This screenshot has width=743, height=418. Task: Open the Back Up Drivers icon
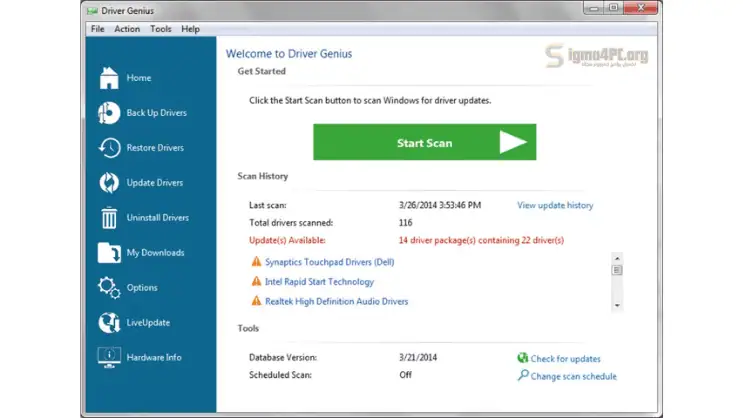(109, 113)
